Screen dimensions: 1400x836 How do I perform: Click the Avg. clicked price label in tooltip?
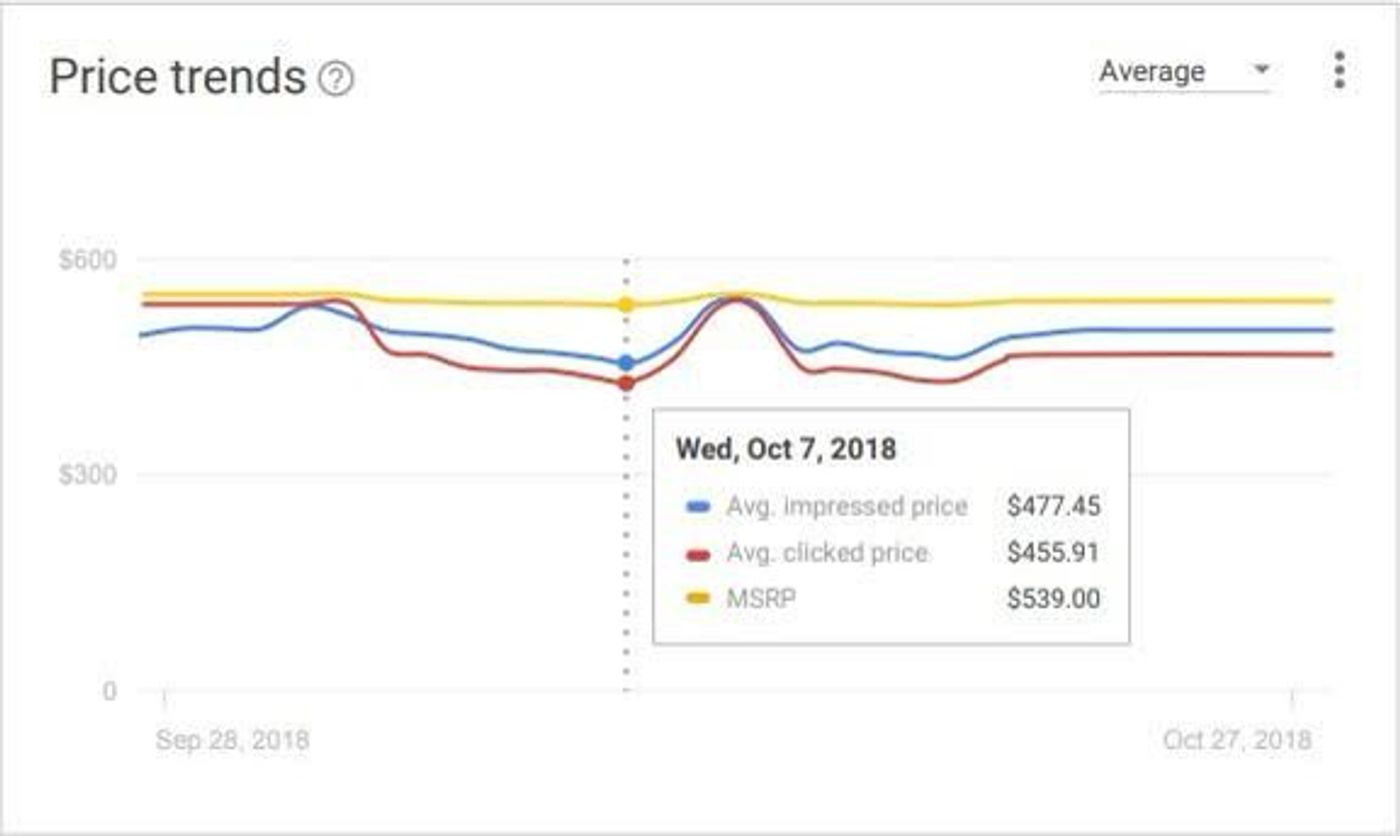tap(827, 553)
